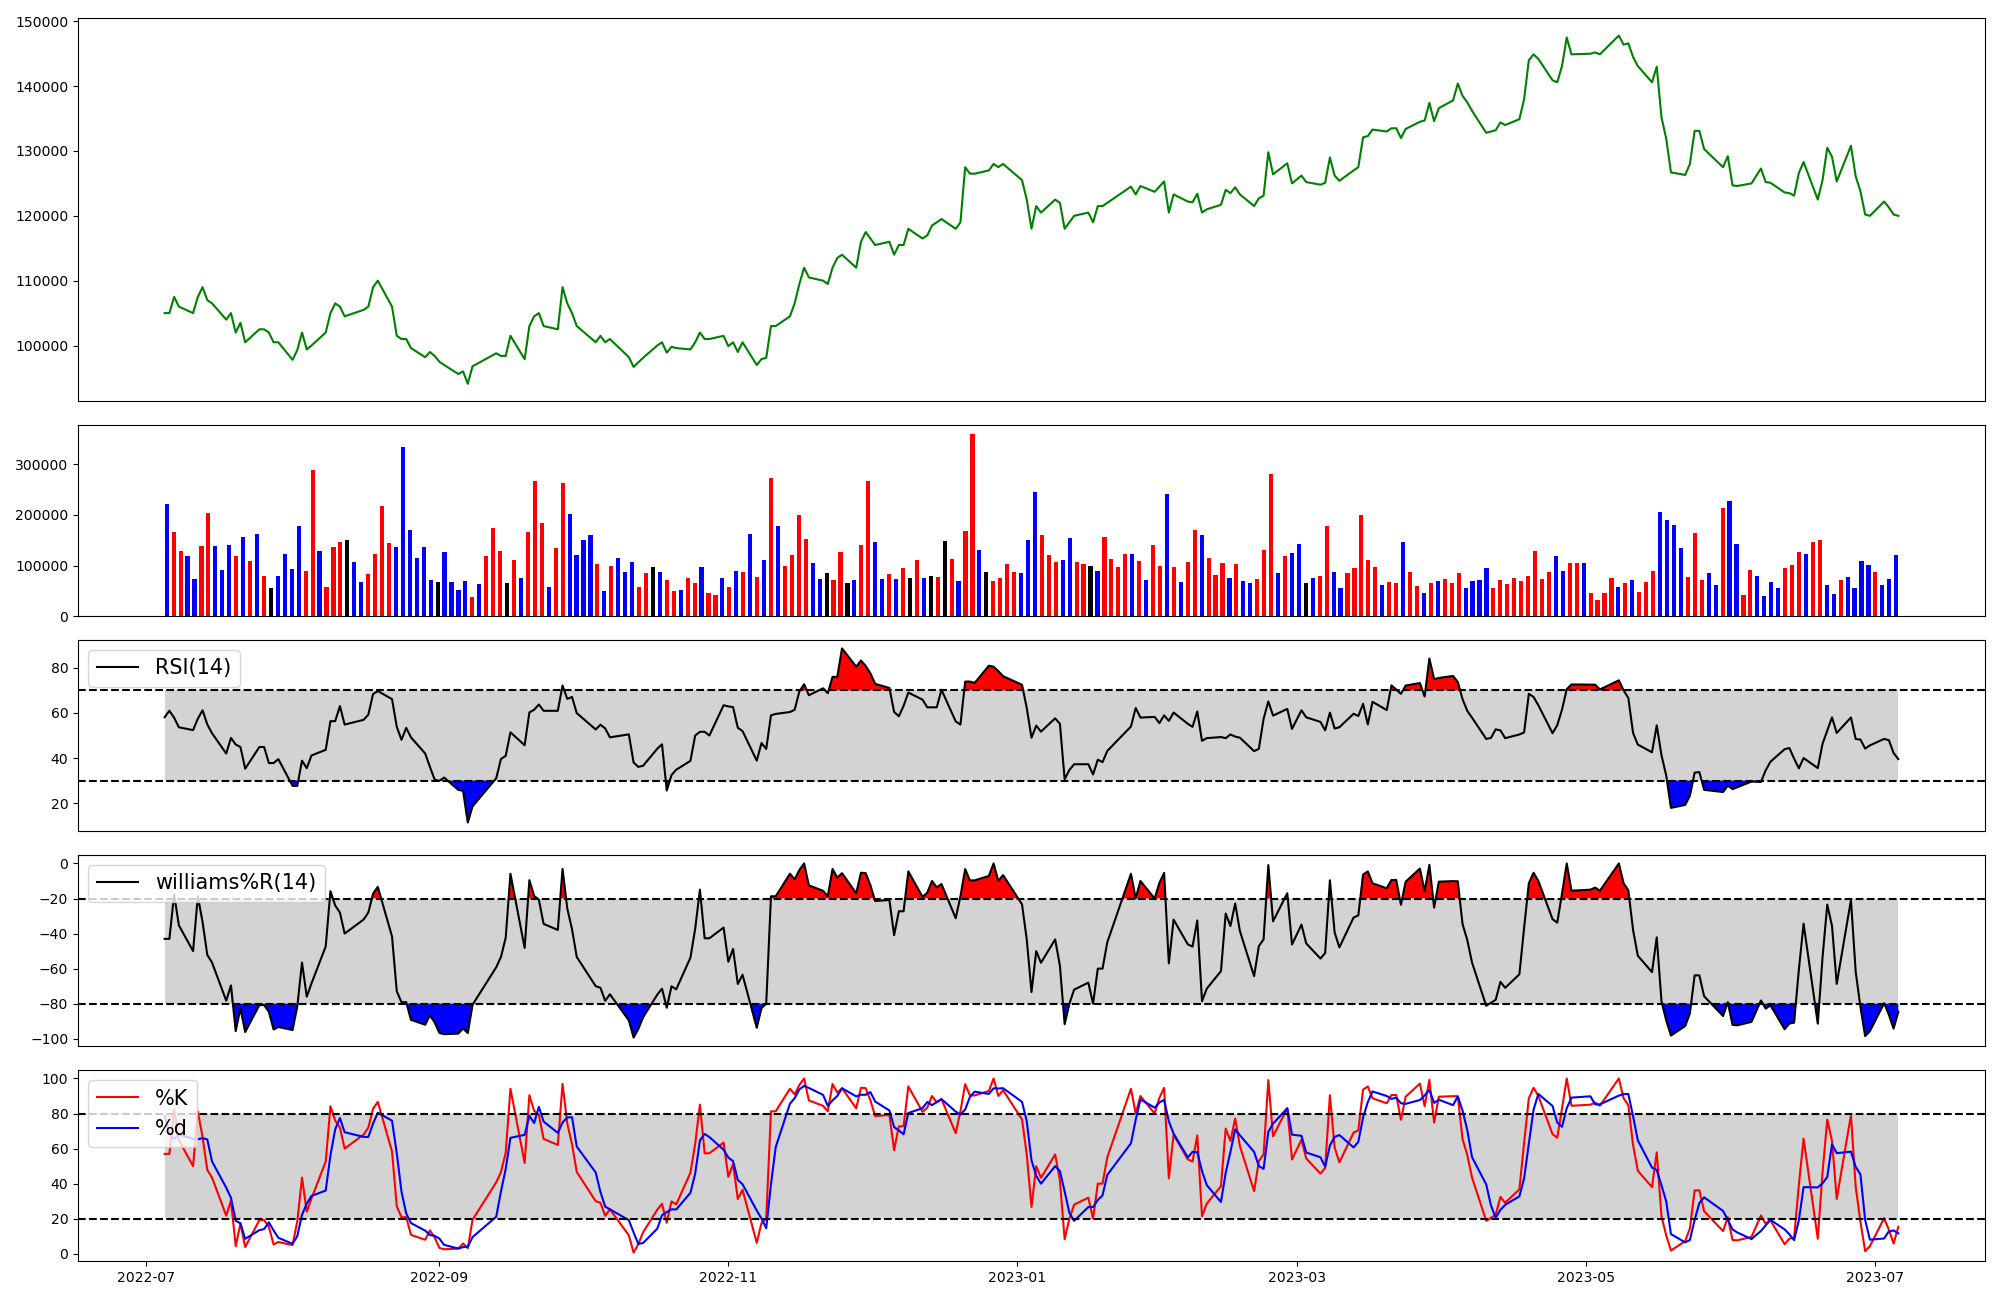Screen dimensions: 2000x1300
Task: Click the 150000 price axis tick label
Action: click(42, 22)
